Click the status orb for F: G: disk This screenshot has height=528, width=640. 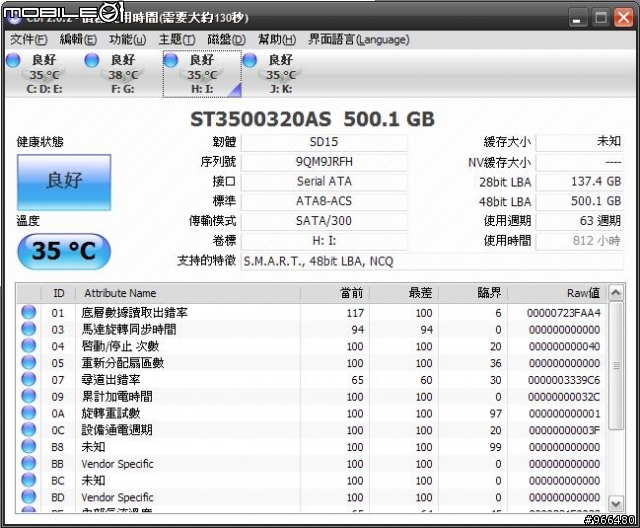(x=92, y=60)
